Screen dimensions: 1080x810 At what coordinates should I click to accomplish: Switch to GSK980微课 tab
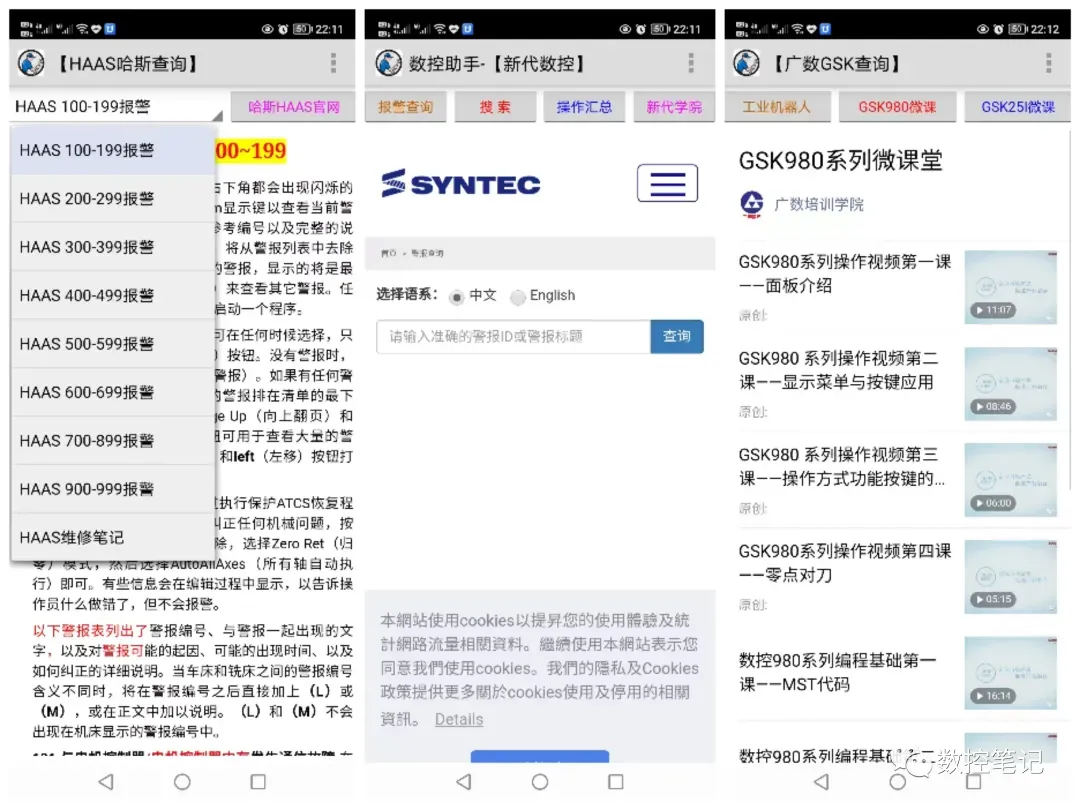coord(897,107)
